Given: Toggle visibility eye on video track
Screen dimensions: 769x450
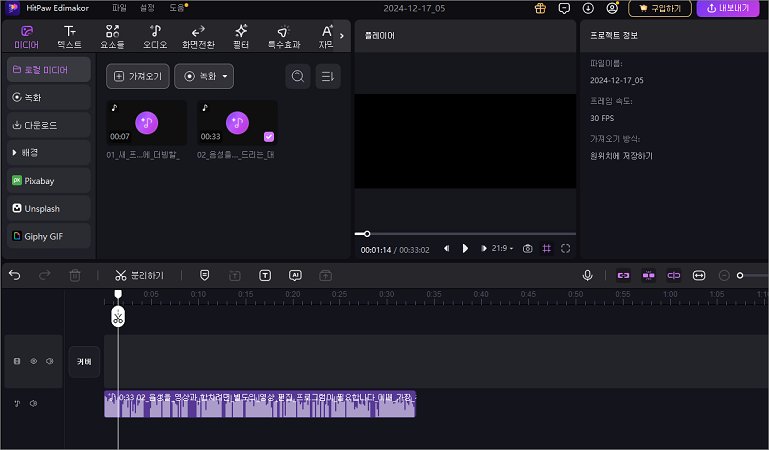Looking at the screenshot, I should click(32, 361).
